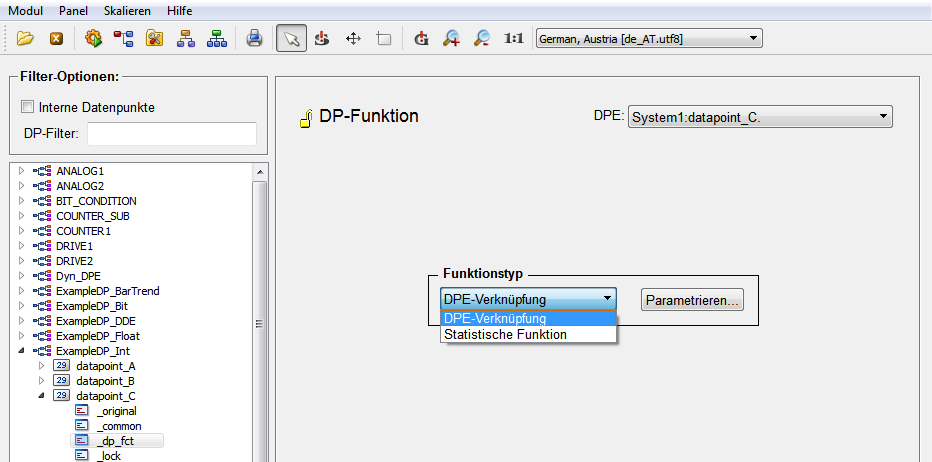The height and width of the screenshot is (462, 932).
Task: Click the open folder icon in toolbar
Action: pyautogui.click(x=25, y=39)
